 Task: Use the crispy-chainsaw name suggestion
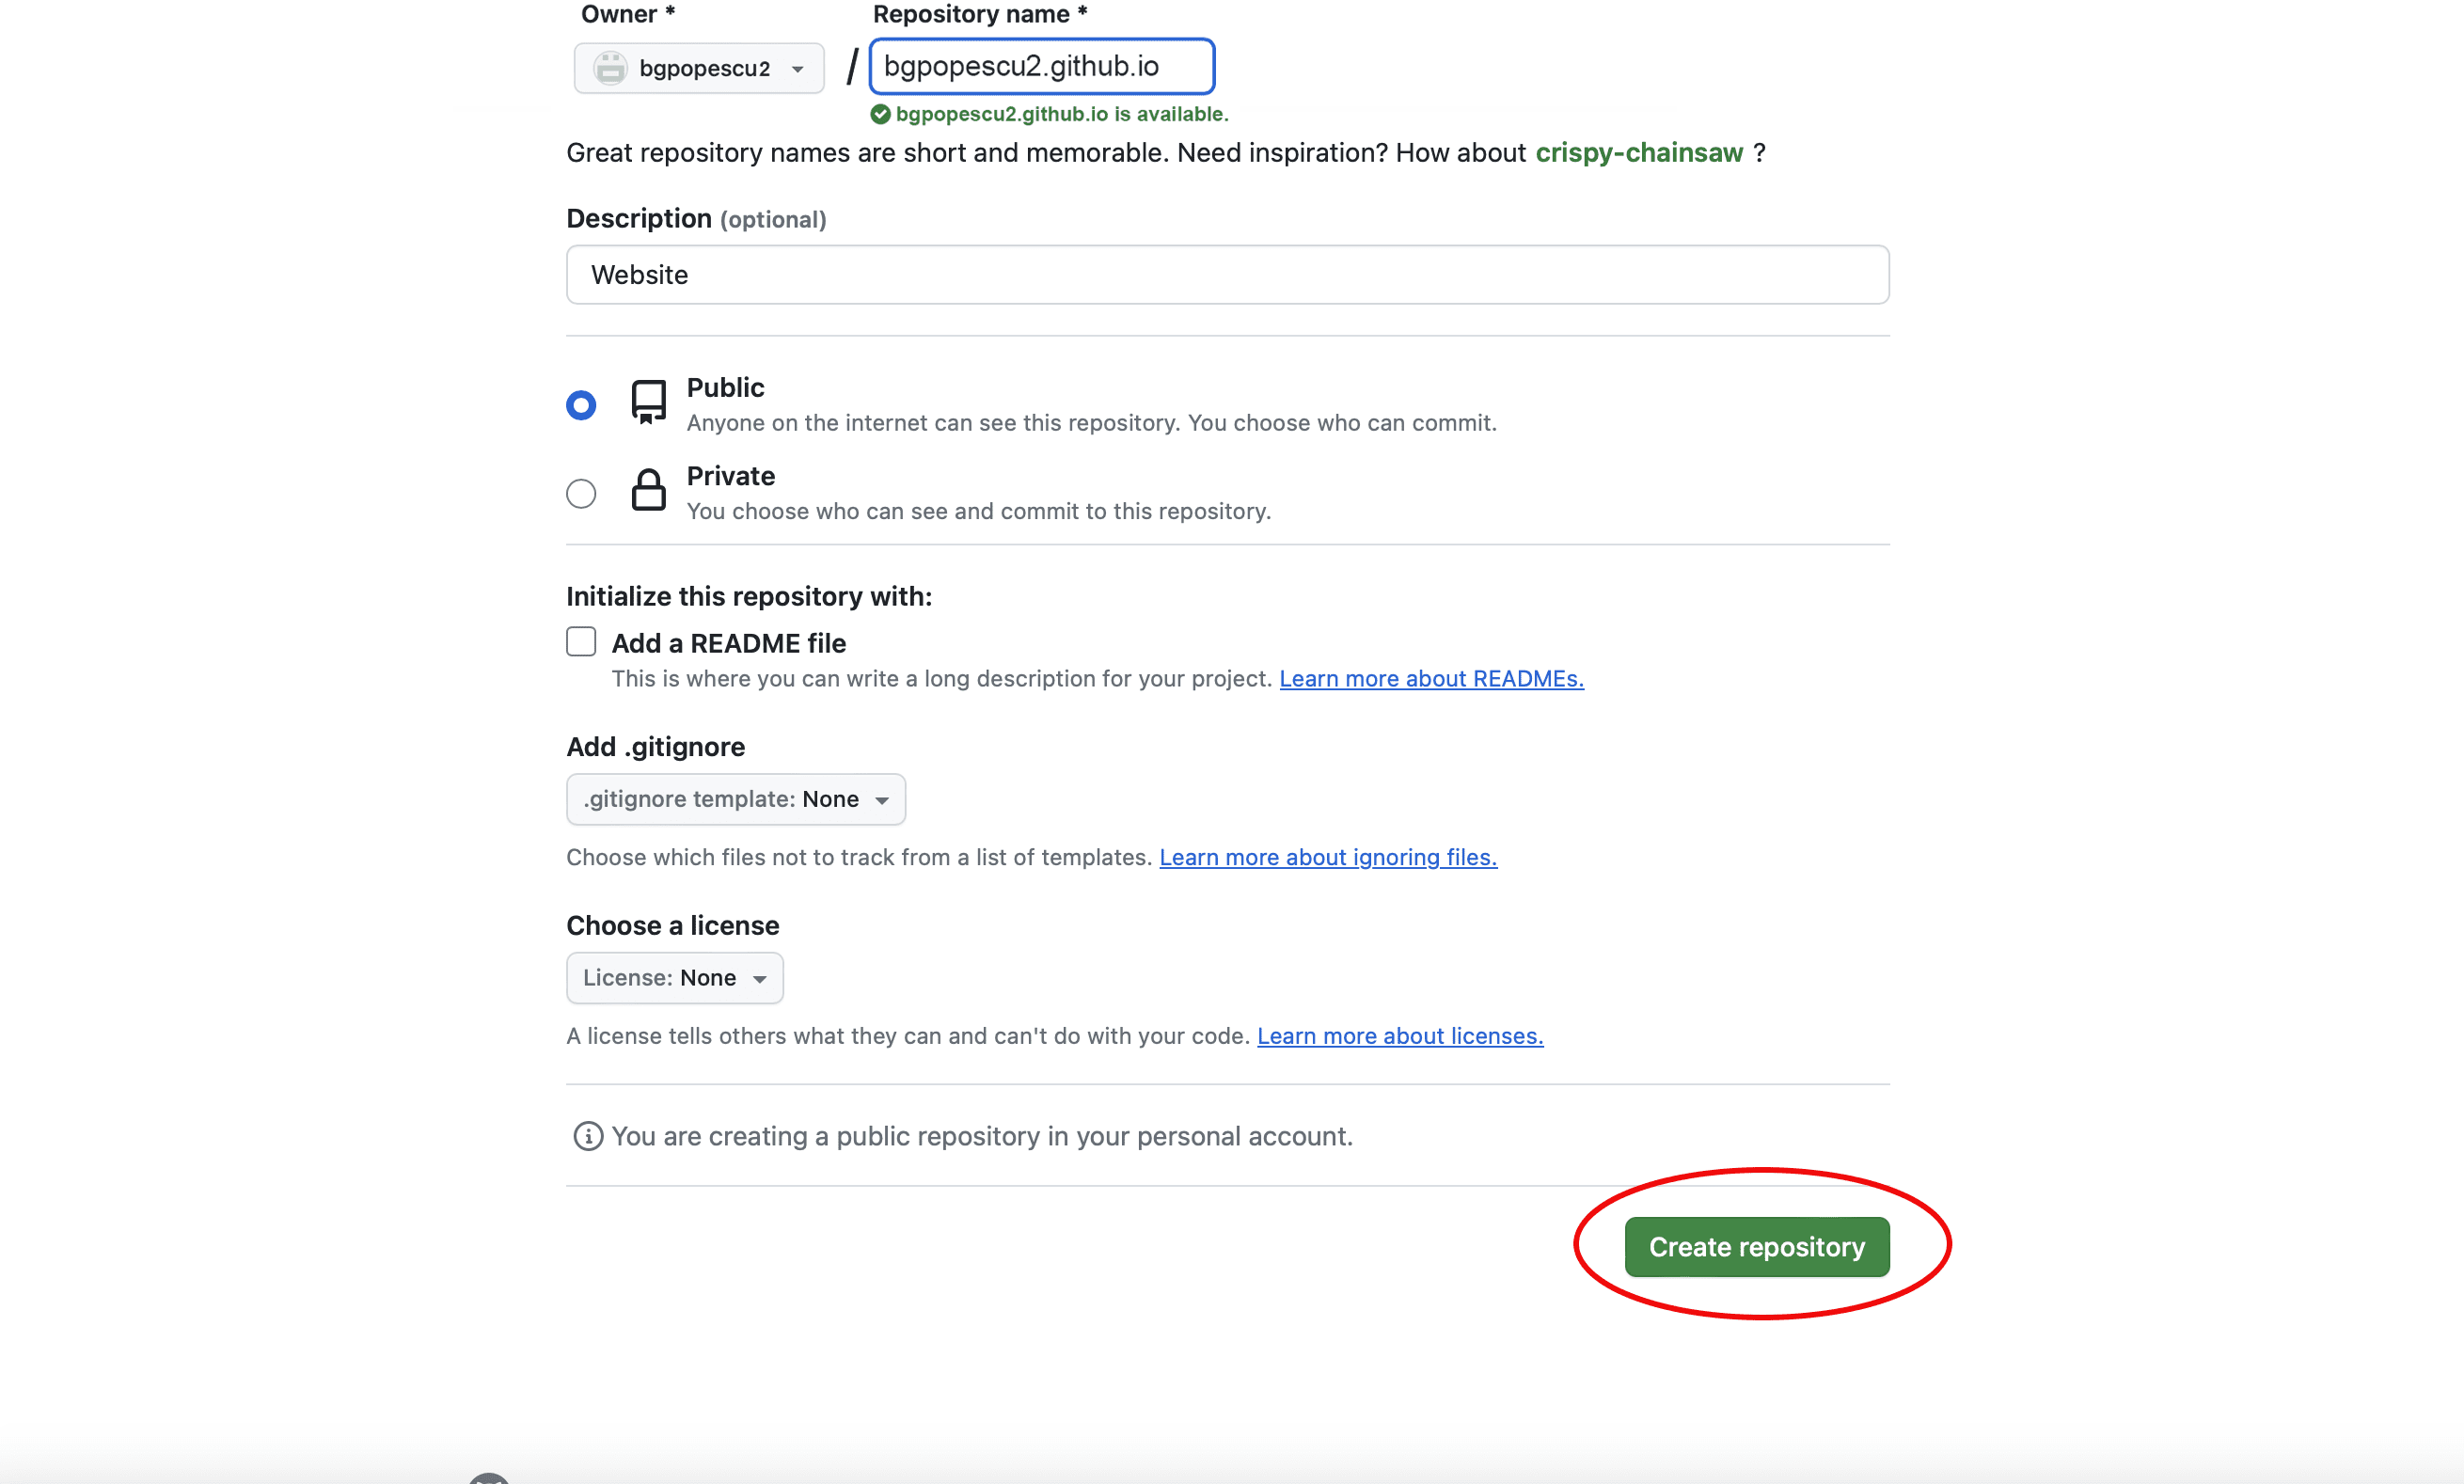[1639, 152]
